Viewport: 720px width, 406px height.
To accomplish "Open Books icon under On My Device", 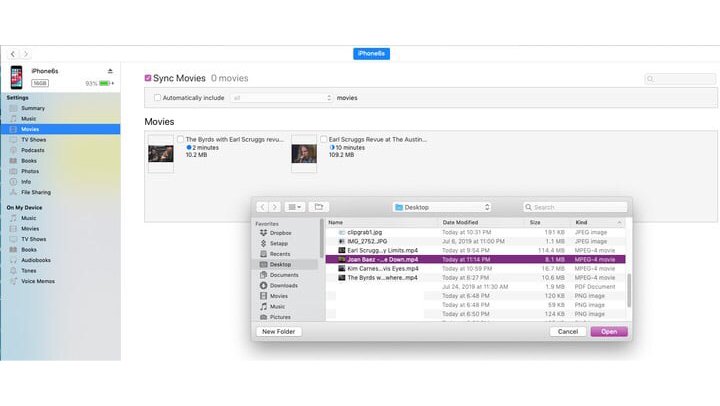I will (13, 250).
